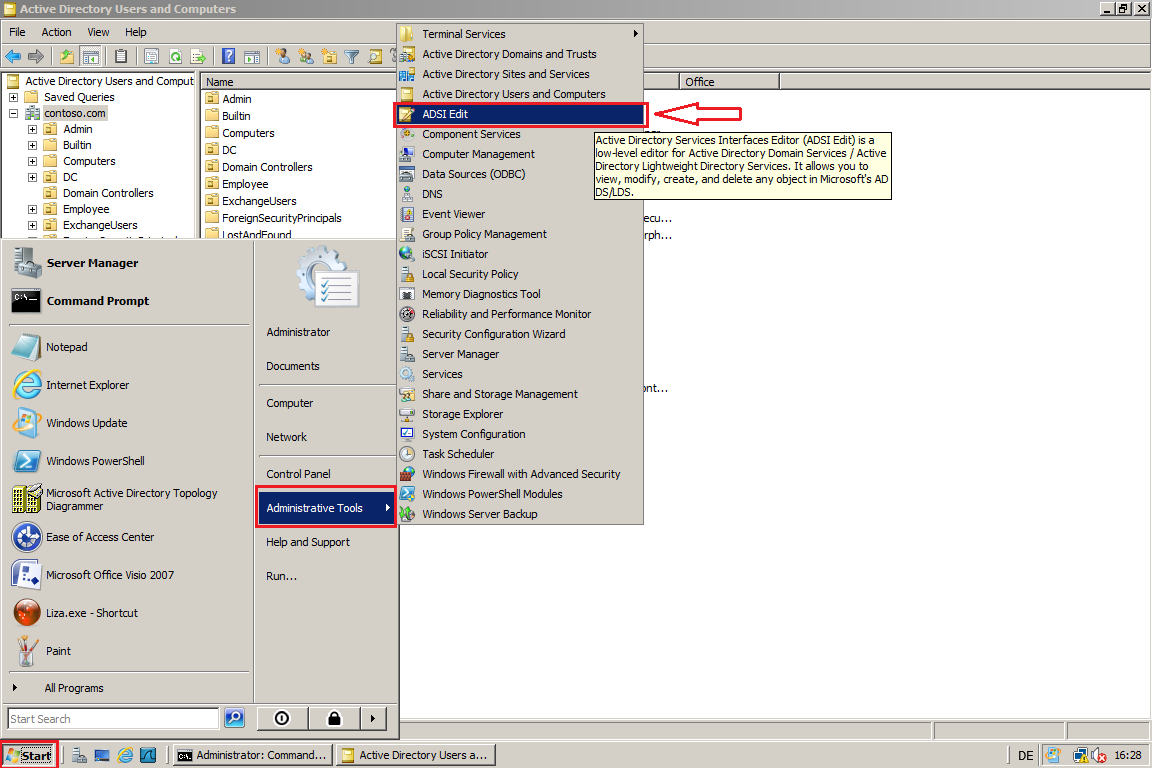Click the network tray icon

[x=1081, y=755]
